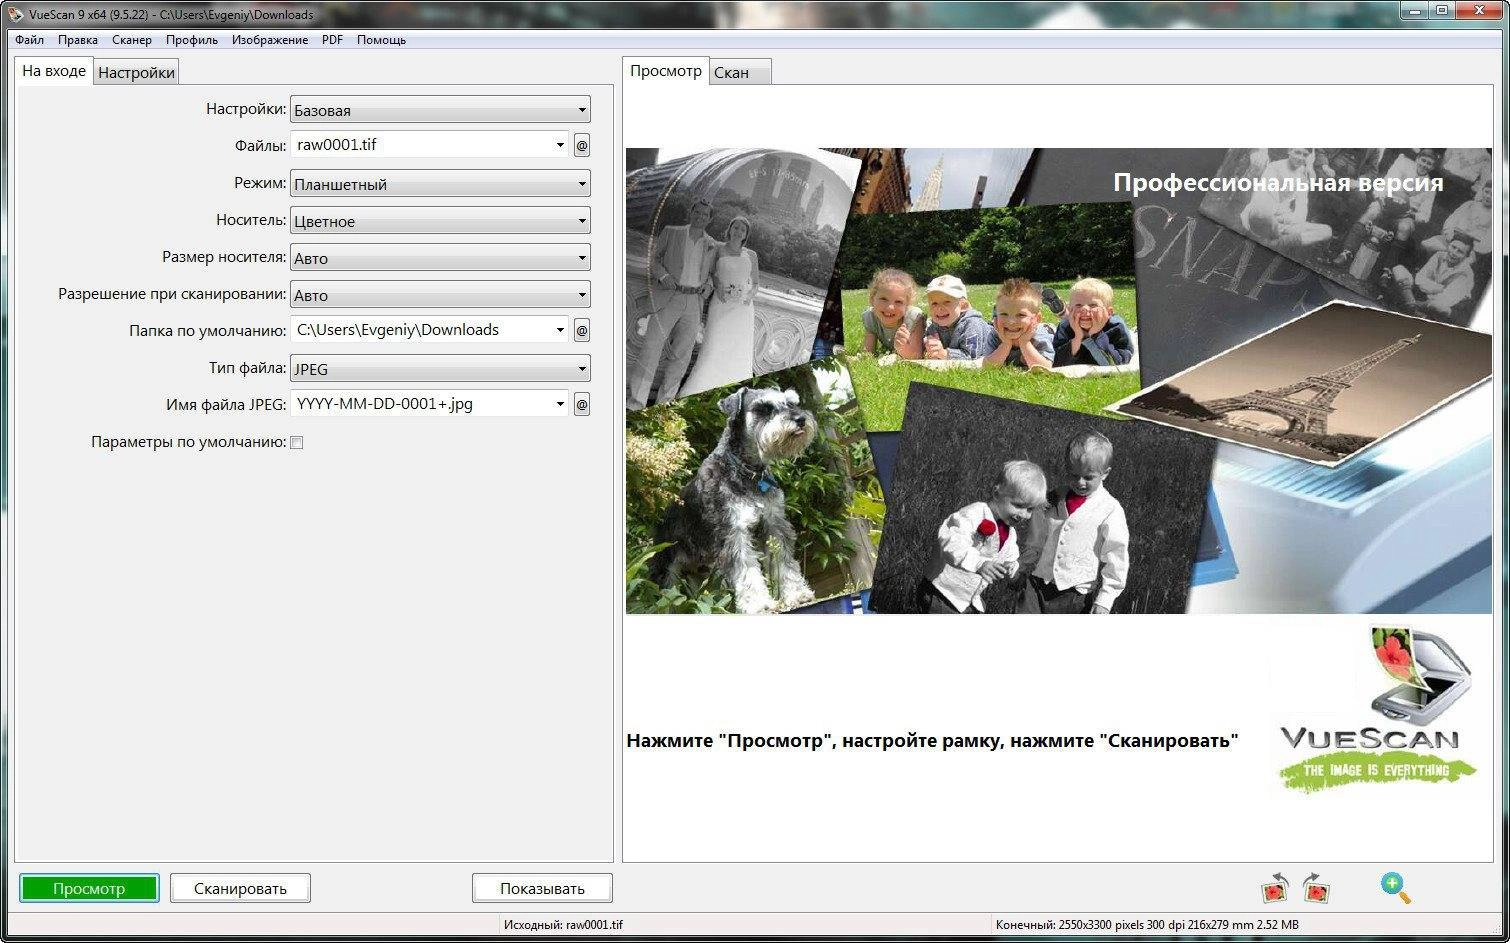The height and width of the screenshot is (943, 1510).
Task: Click the green Просмотр button
Action: (x=89, y=888)
